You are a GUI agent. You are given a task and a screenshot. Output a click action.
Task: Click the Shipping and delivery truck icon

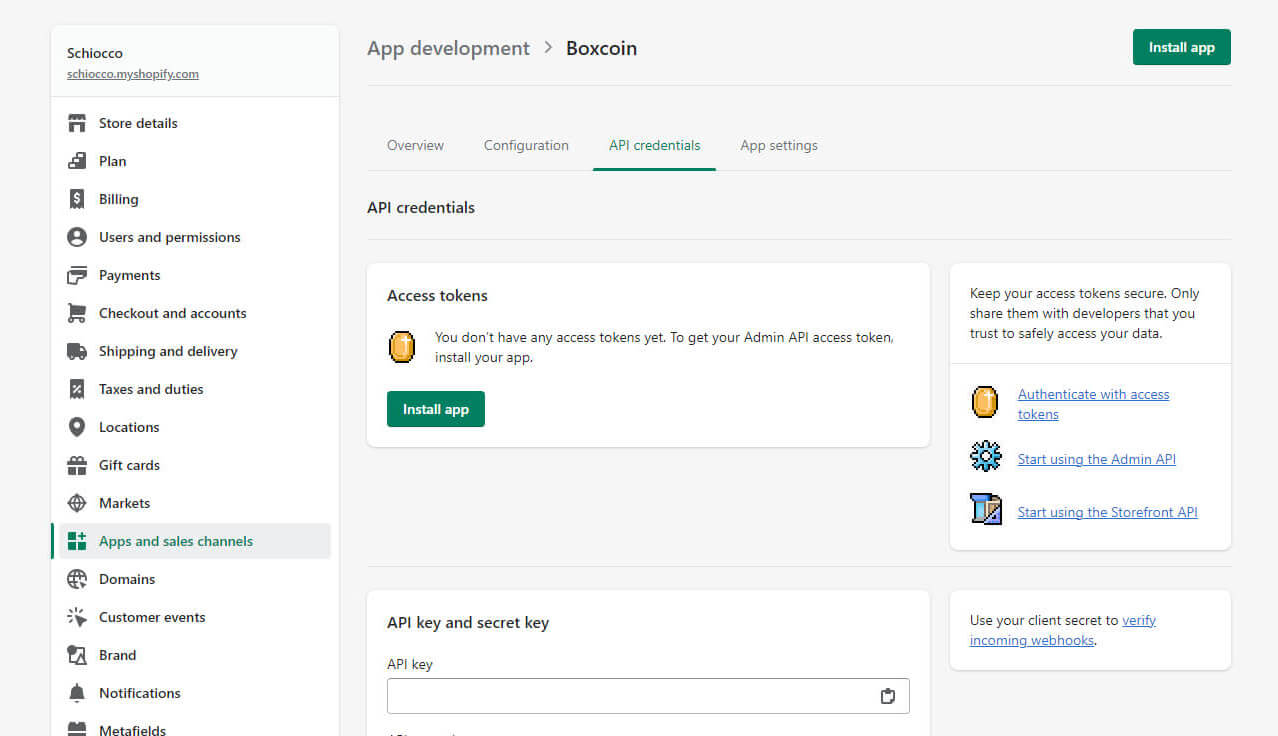tap(77, 351)
